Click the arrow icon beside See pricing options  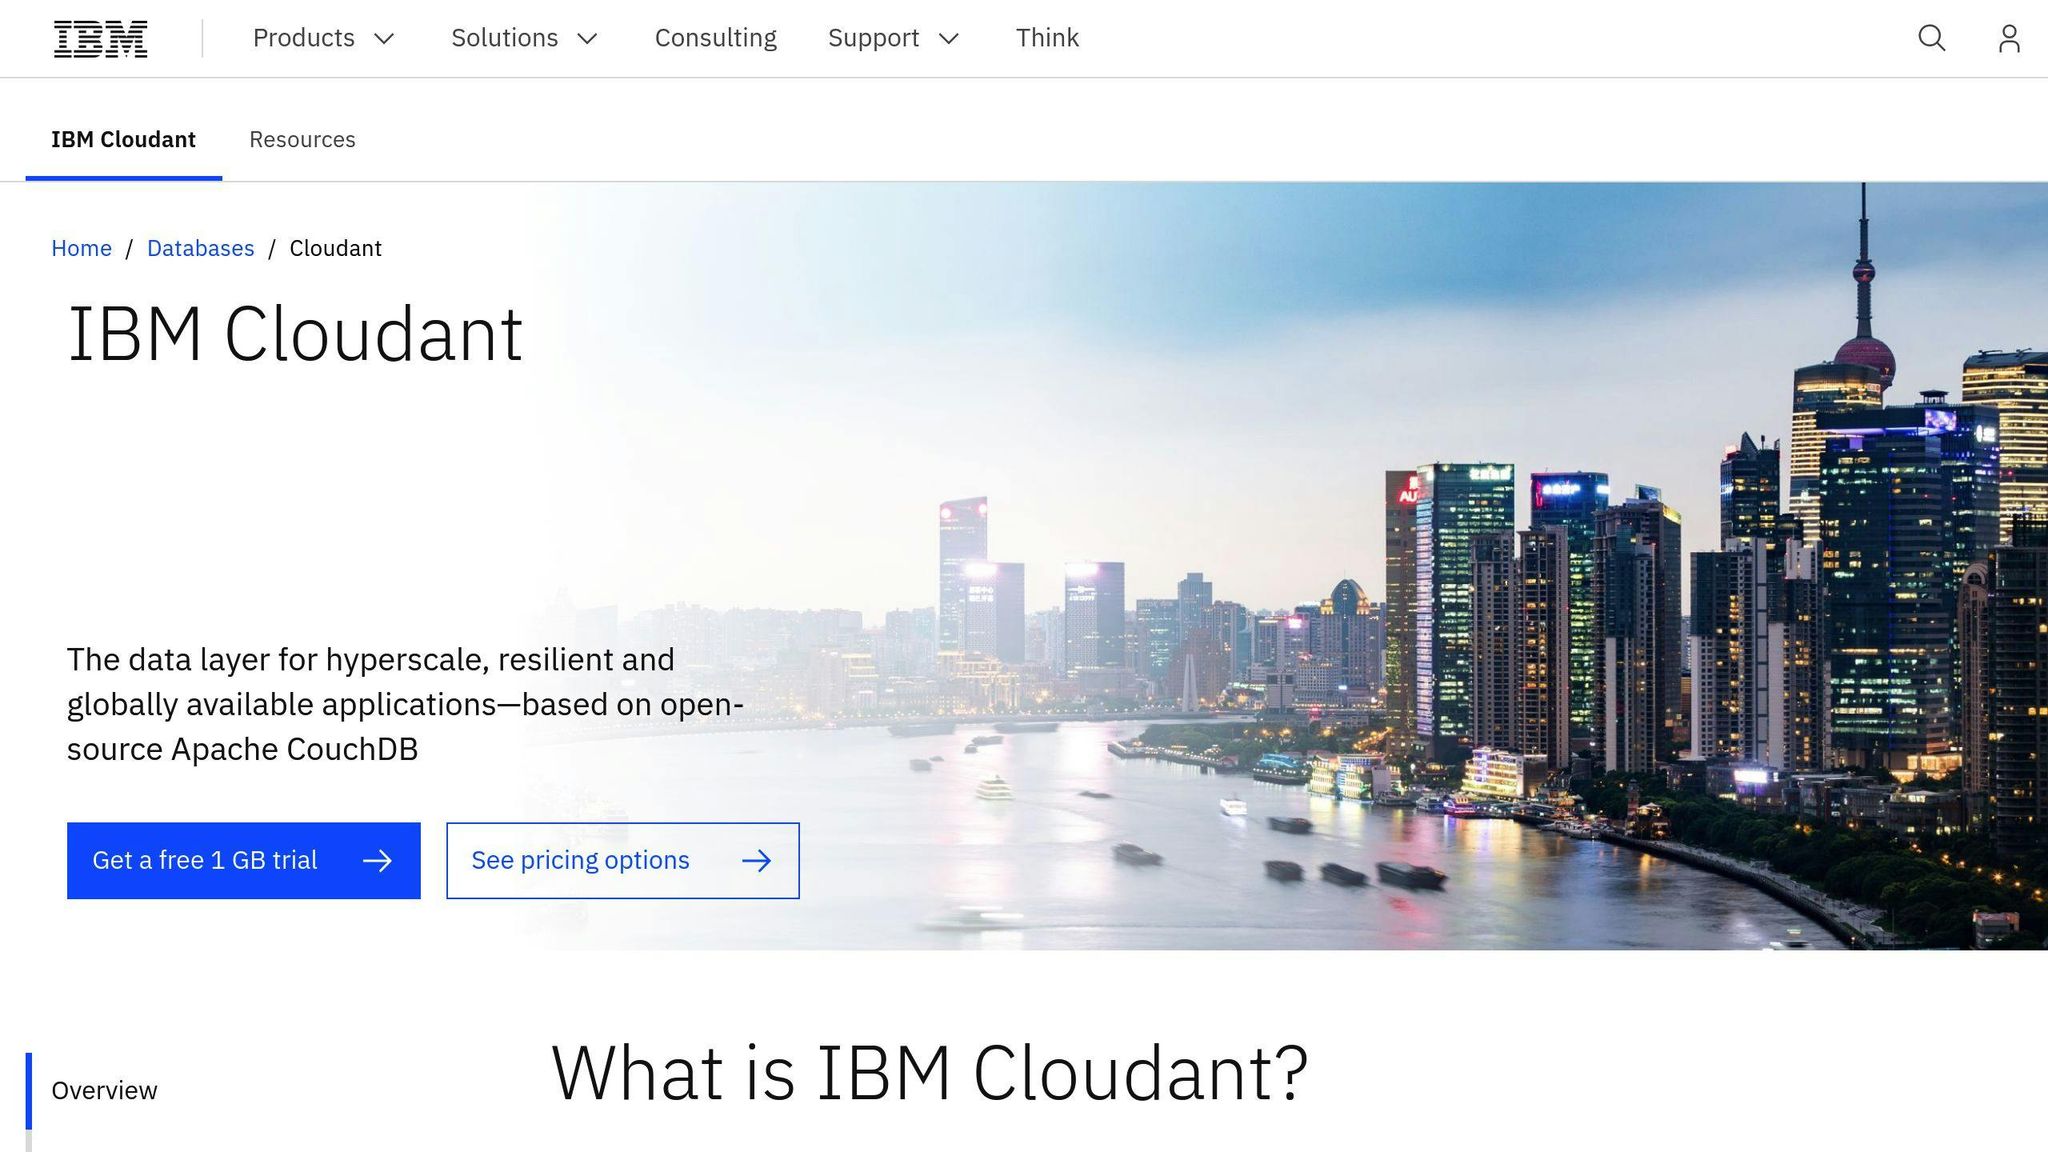click(758, 860)
